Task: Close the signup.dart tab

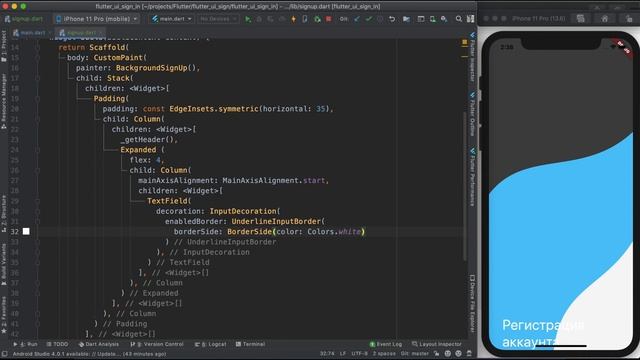Action: (101, 33)
